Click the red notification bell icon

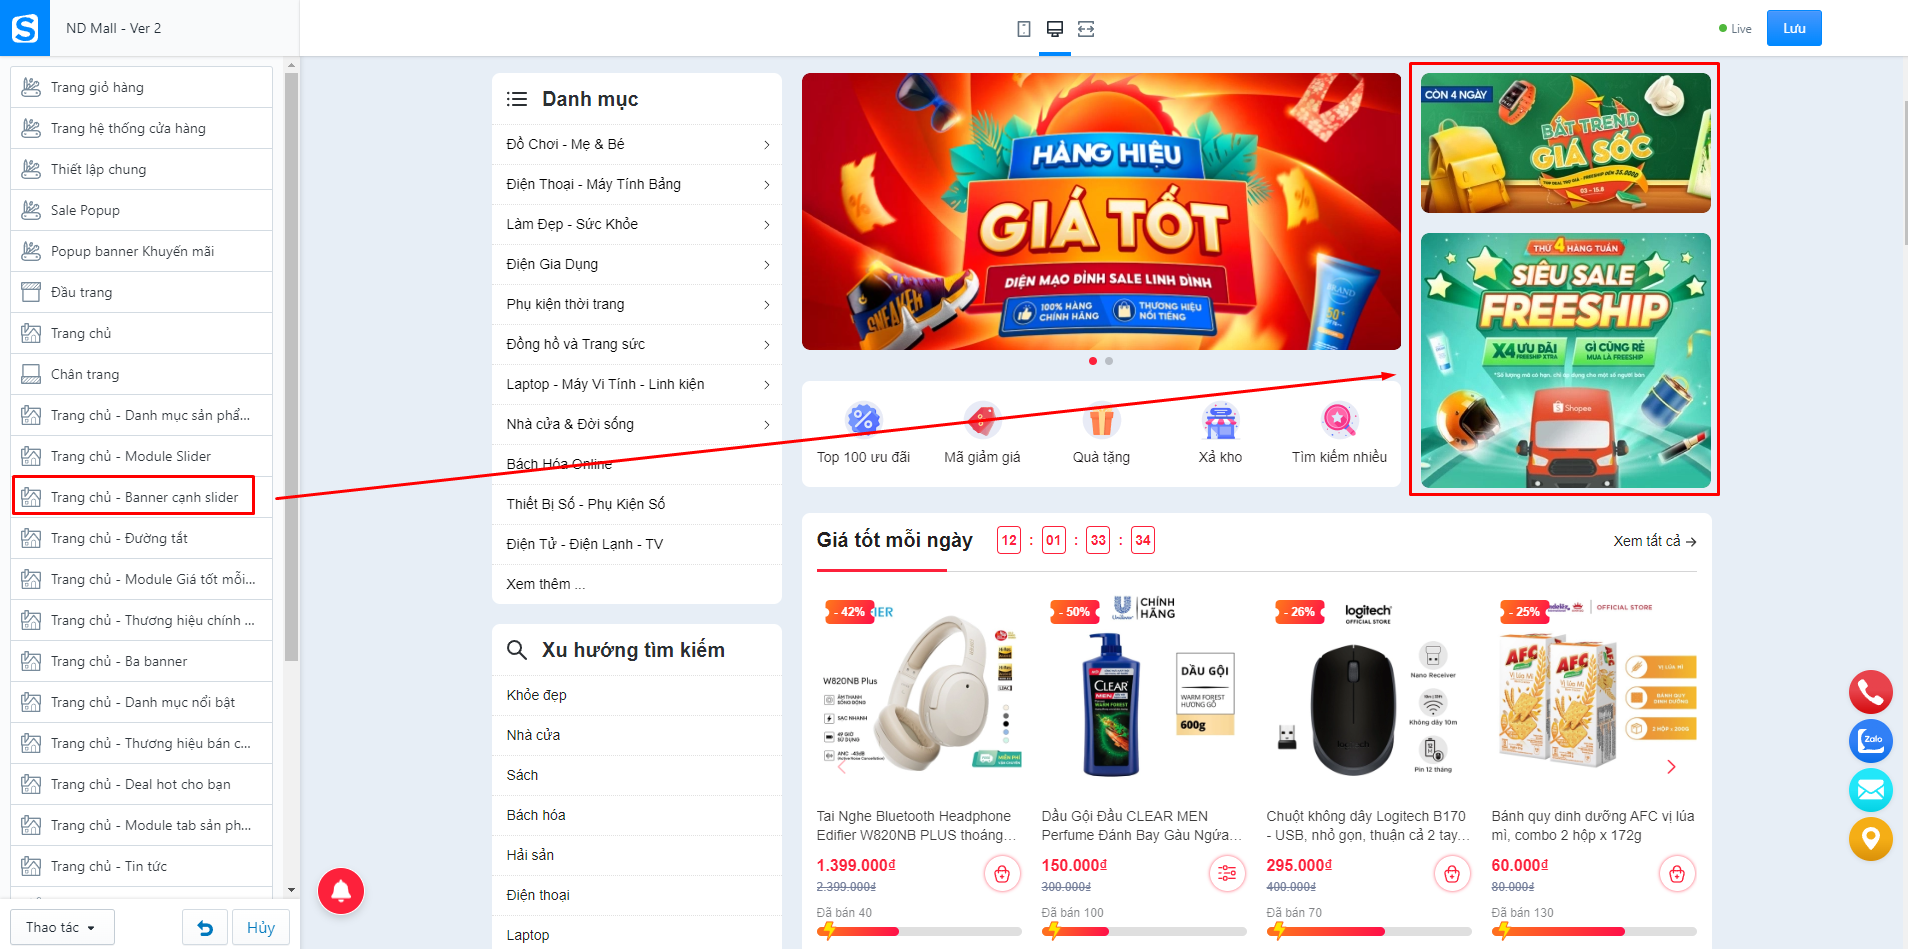341,890
